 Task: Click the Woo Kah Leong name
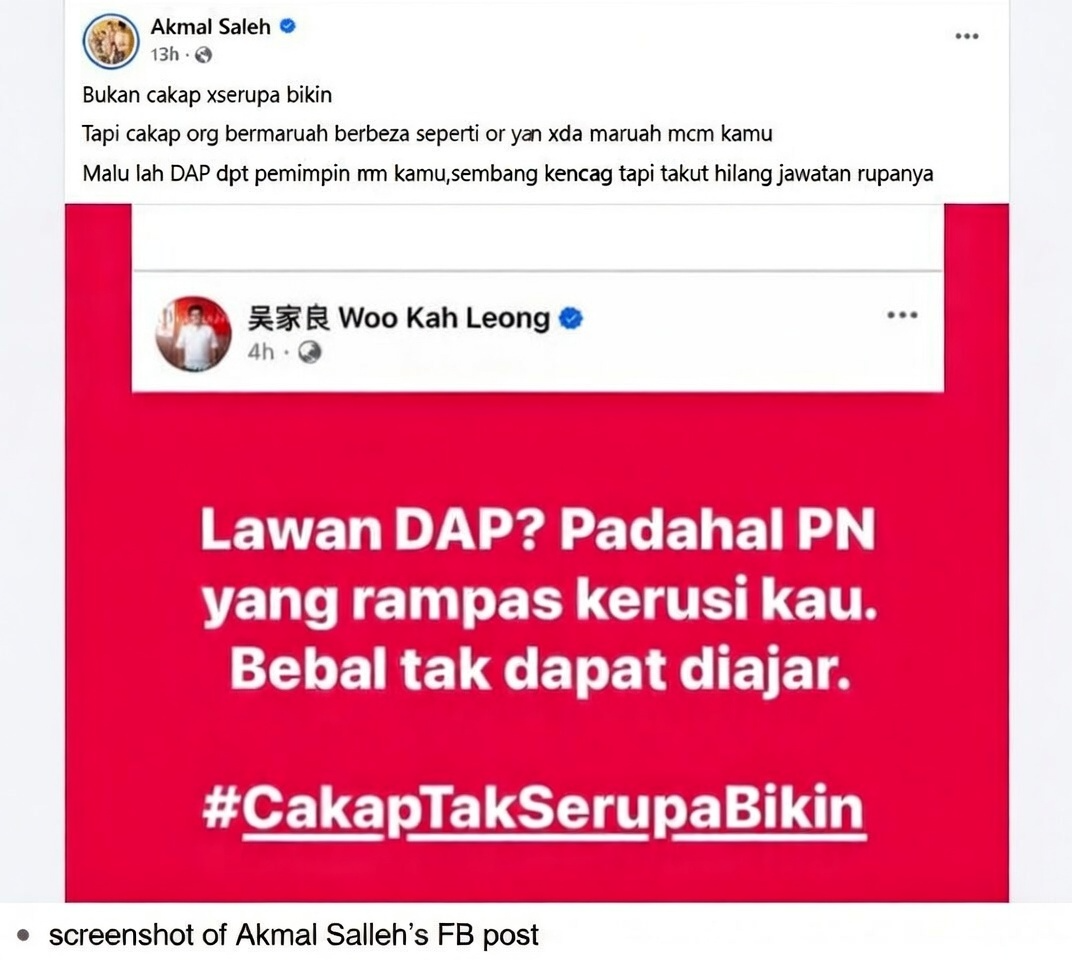(399, 319)
